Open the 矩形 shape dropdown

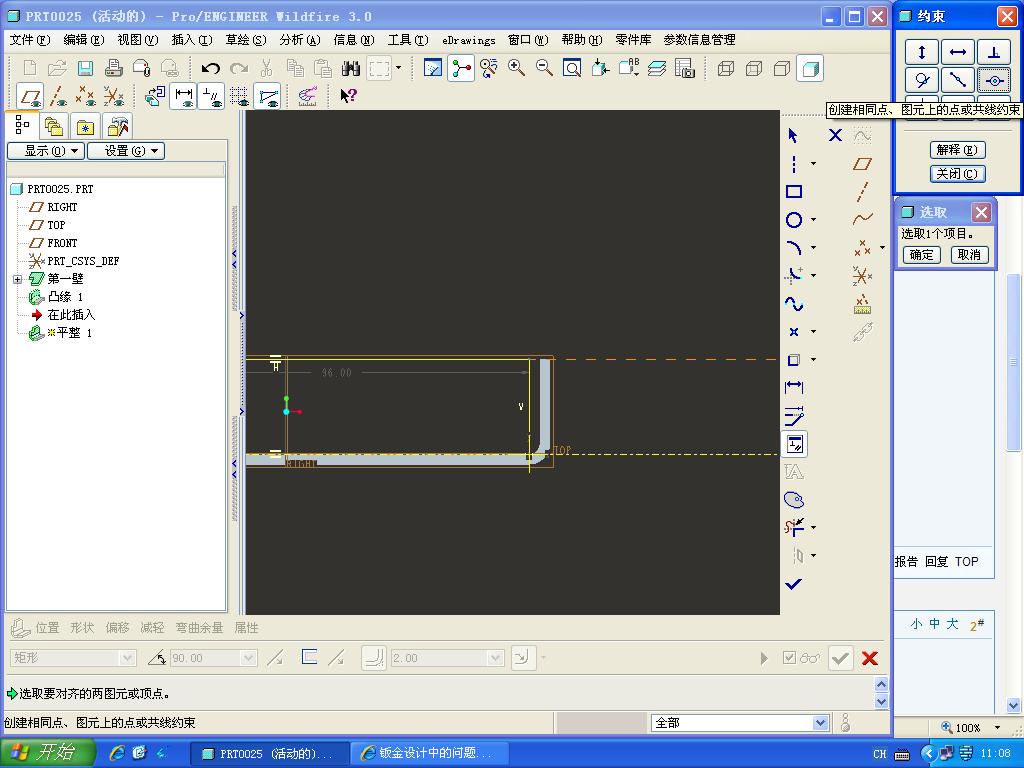128,658
